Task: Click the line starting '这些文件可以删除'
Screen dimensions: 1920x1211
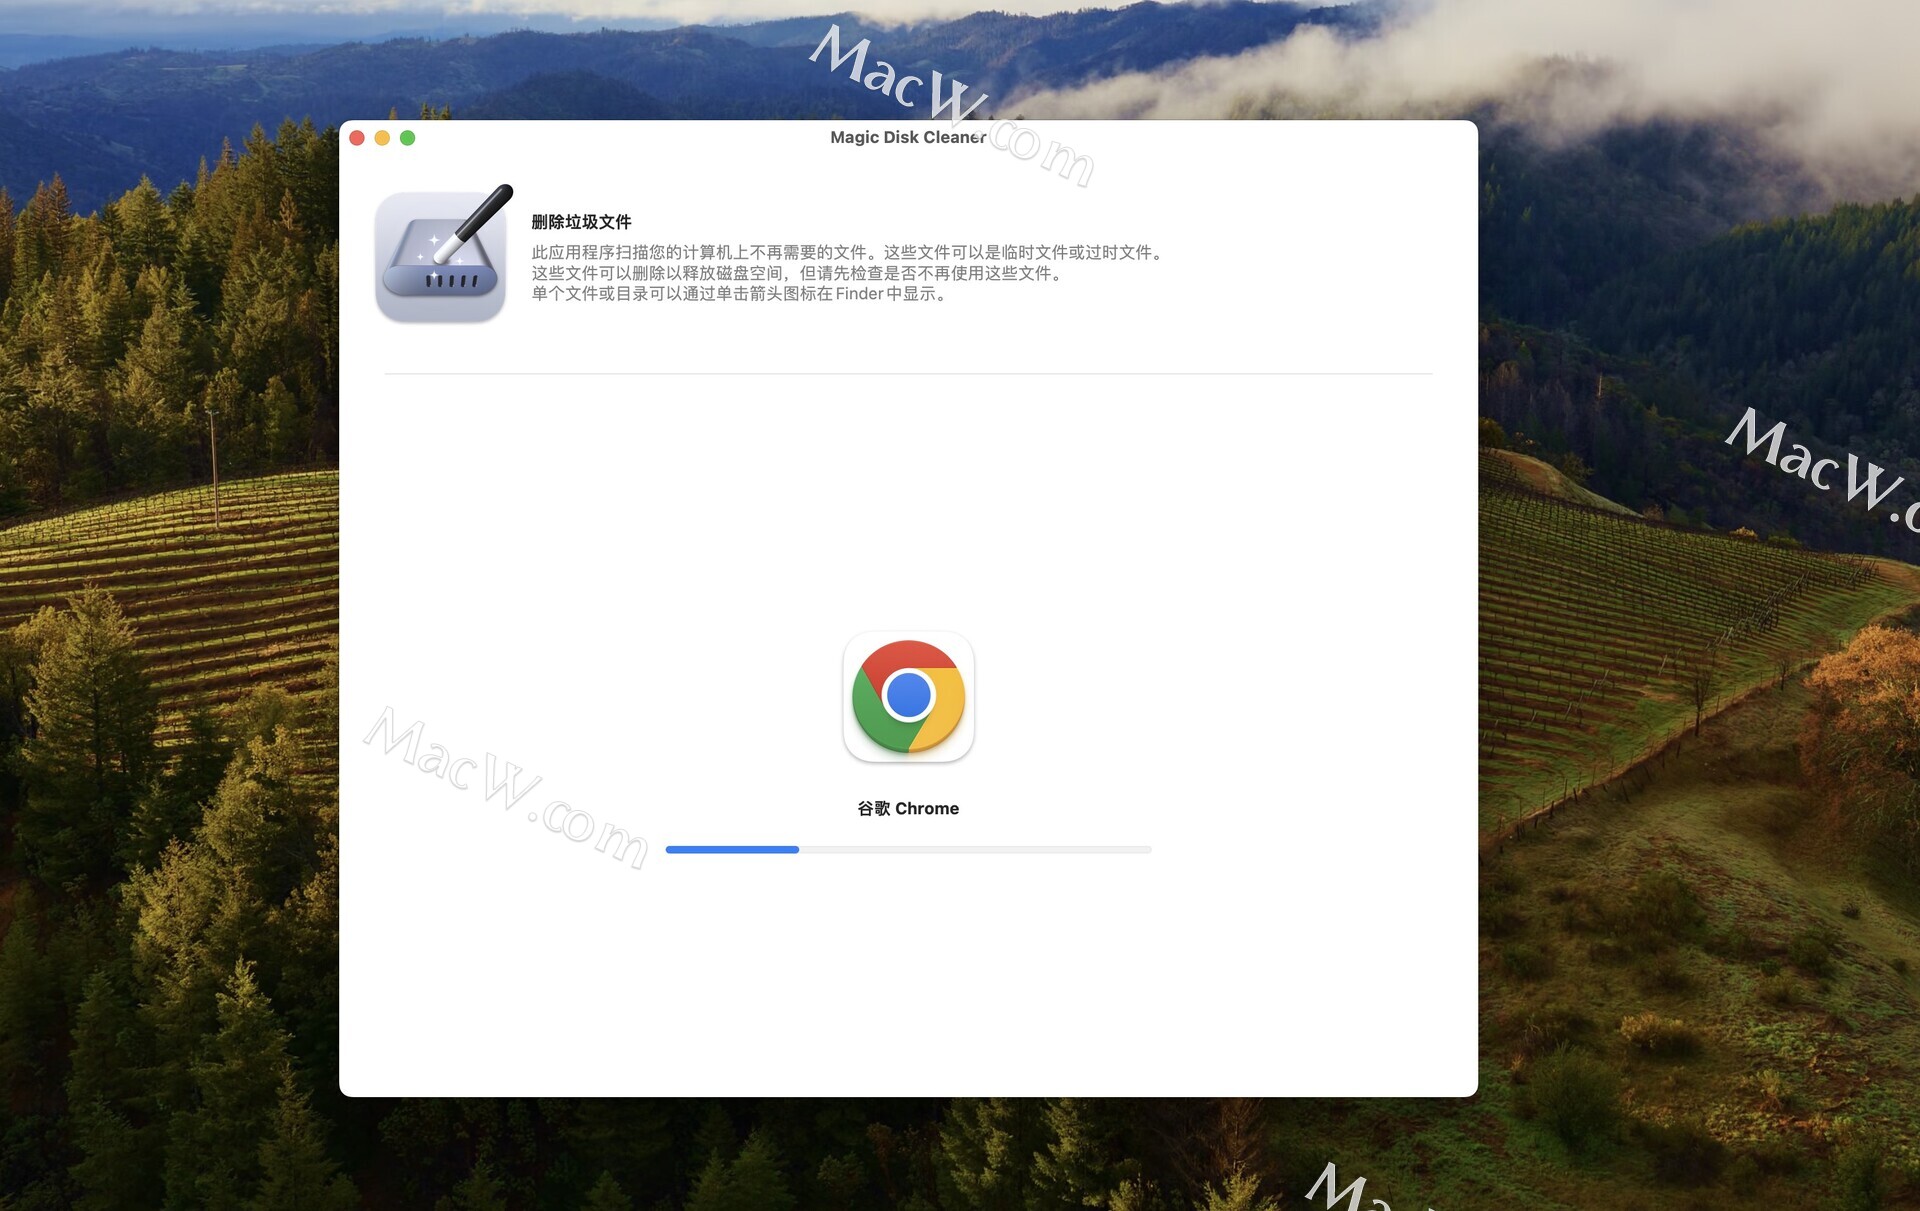Action: (799, 273)
